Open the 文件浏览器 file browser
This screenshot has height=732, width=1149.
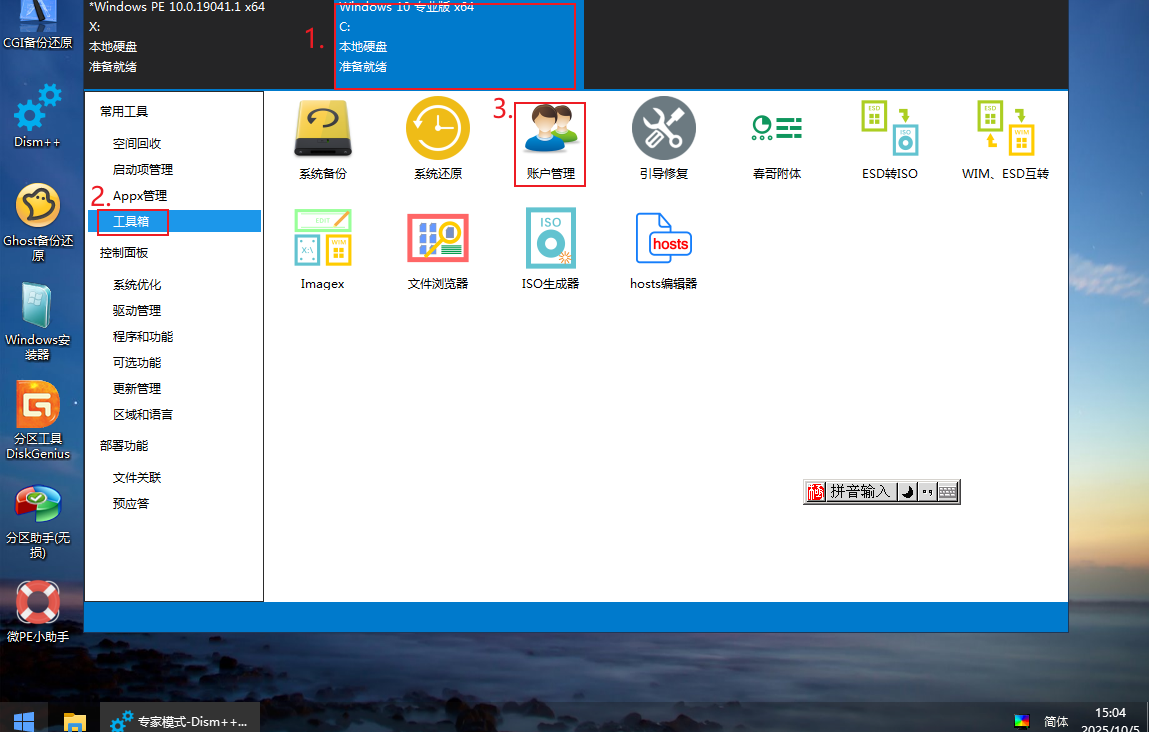[437, 249]
